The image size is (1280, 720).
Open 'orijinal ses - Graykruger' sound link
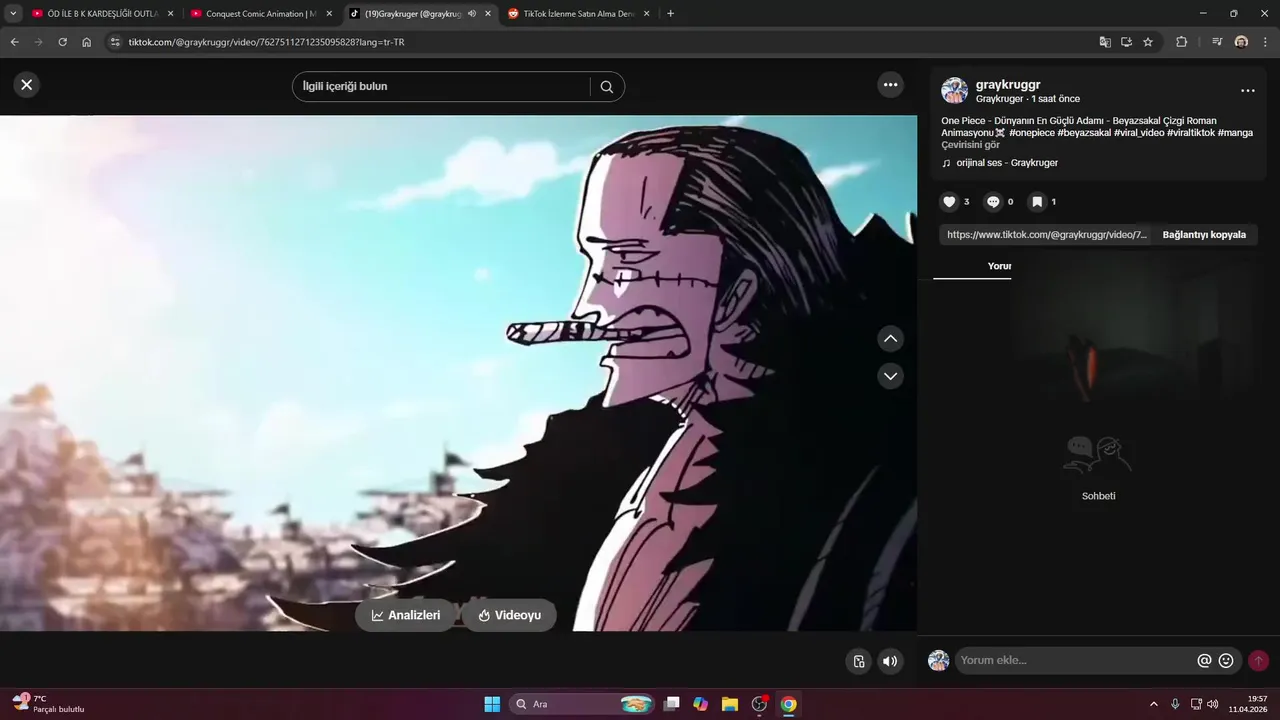pos(1006,163)
